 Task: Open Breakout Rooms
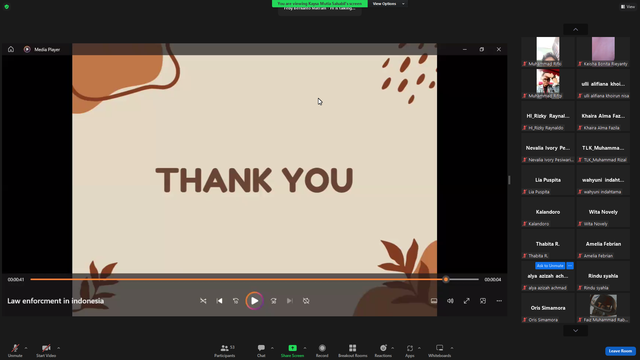tap(353, 350)
